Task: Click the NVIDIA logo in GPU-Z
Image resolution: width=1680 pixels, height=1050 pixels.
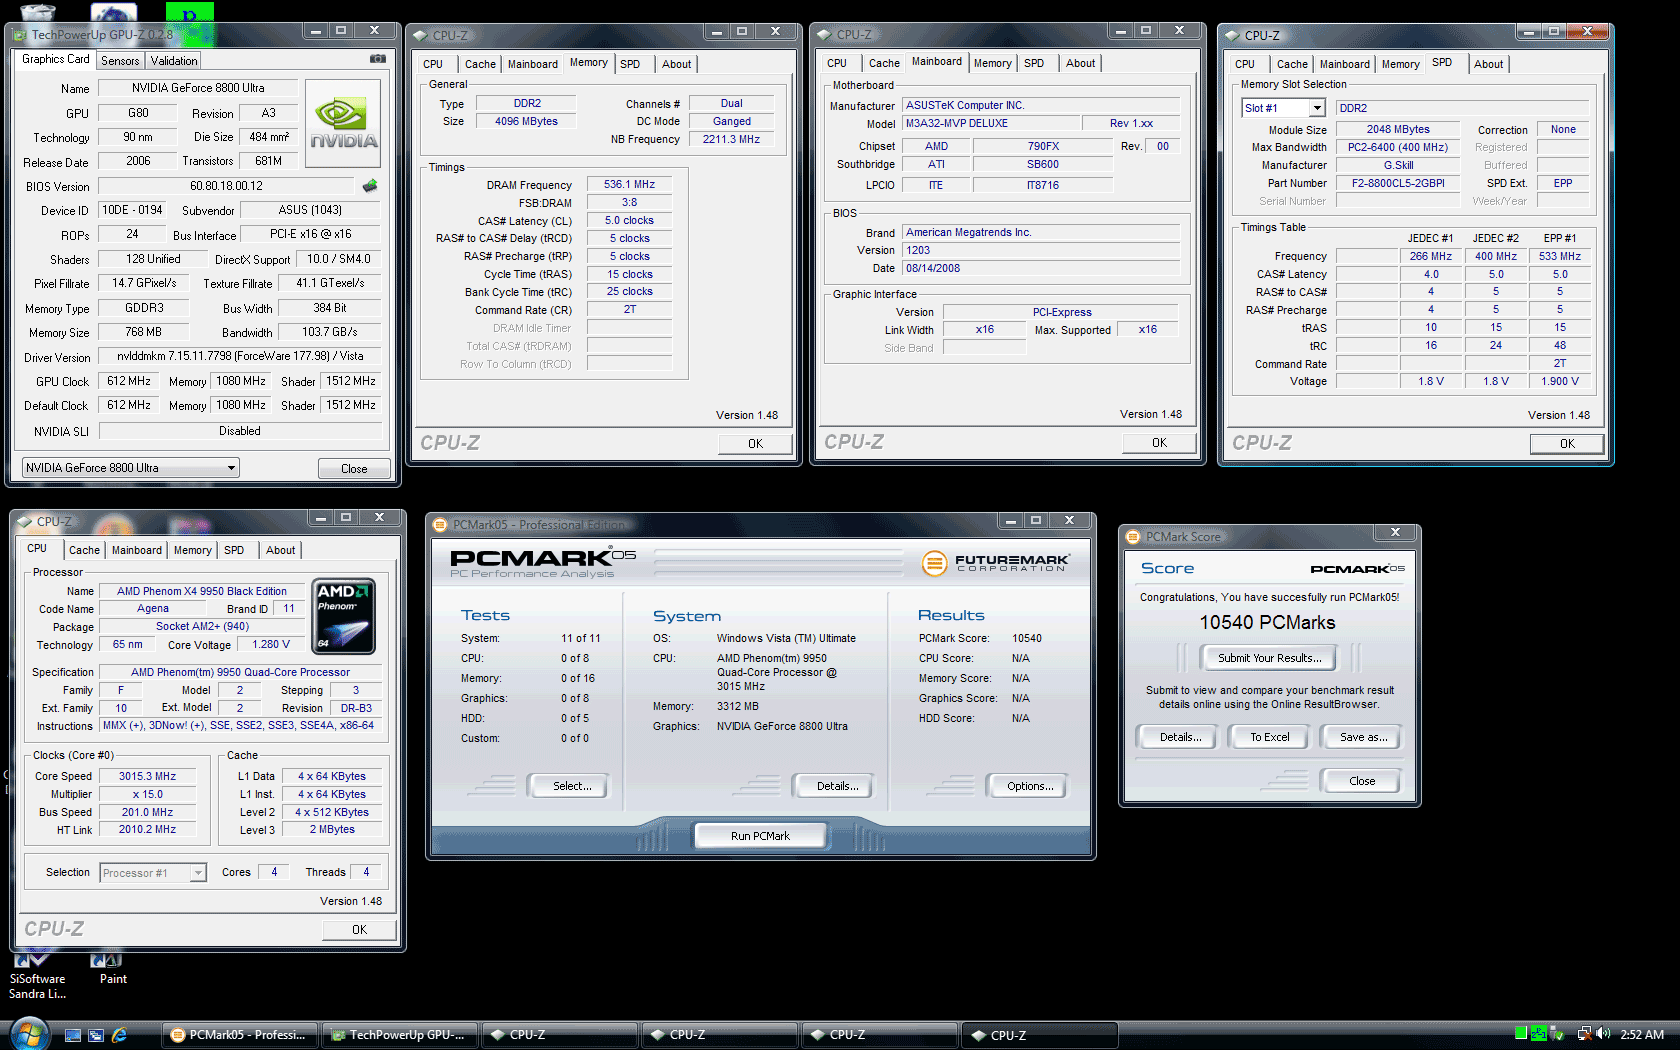Action: point(343,123)
